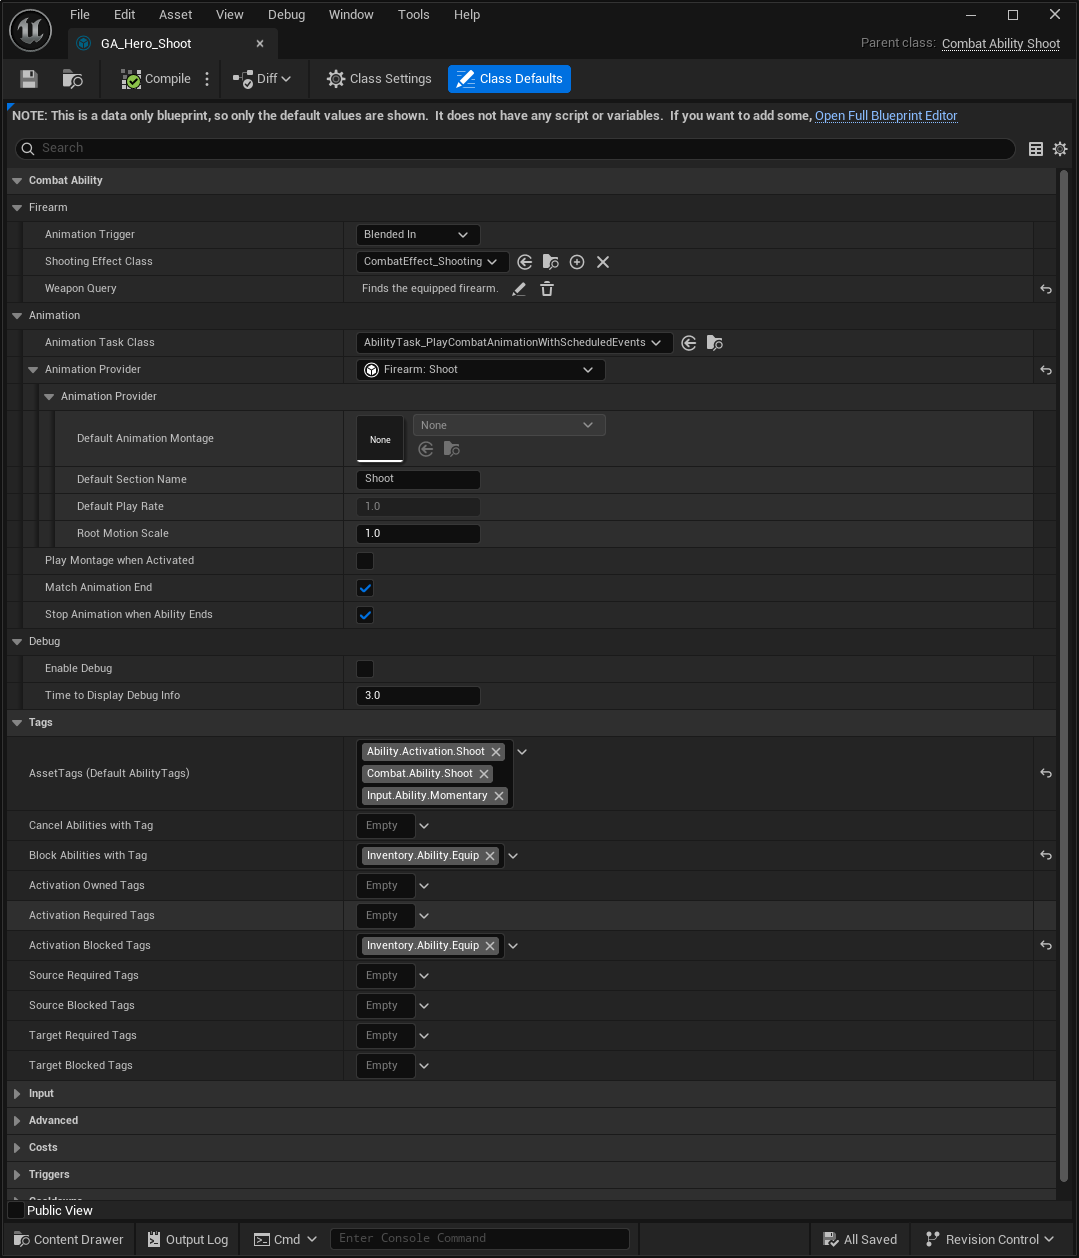Click the Root Motion Scale value field
The image size is (1079, 1258).
click(418, 534)
